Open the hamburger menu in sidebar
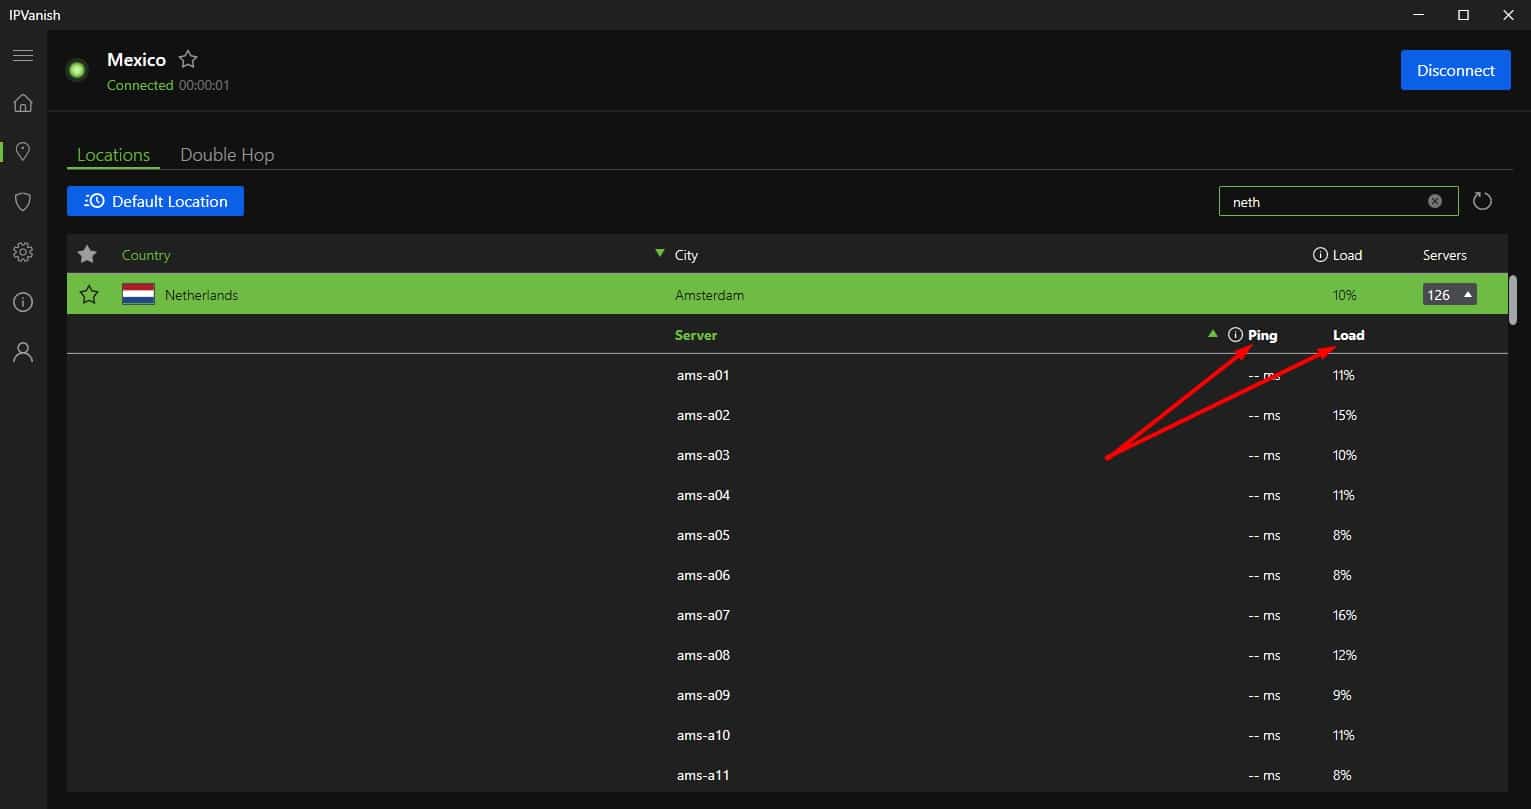Image resolution: width=1531 pixels, height=809 pixels. pyautogui.click(x=23, y=55)
